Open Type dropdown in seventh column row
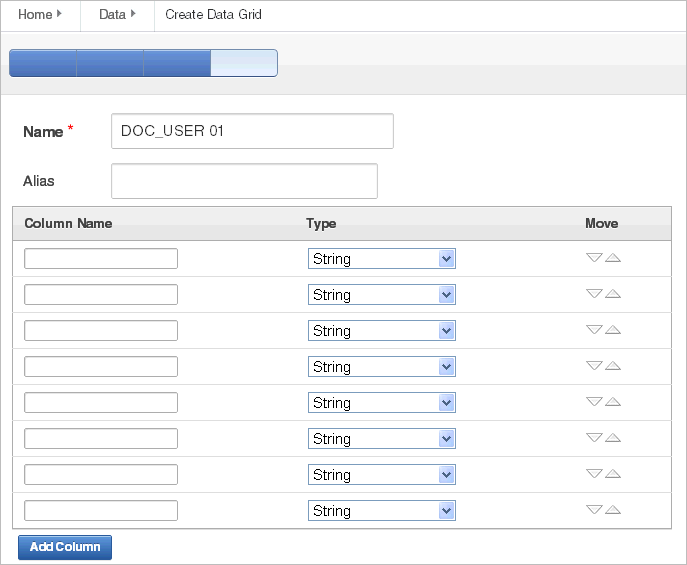 click(382, 474)
